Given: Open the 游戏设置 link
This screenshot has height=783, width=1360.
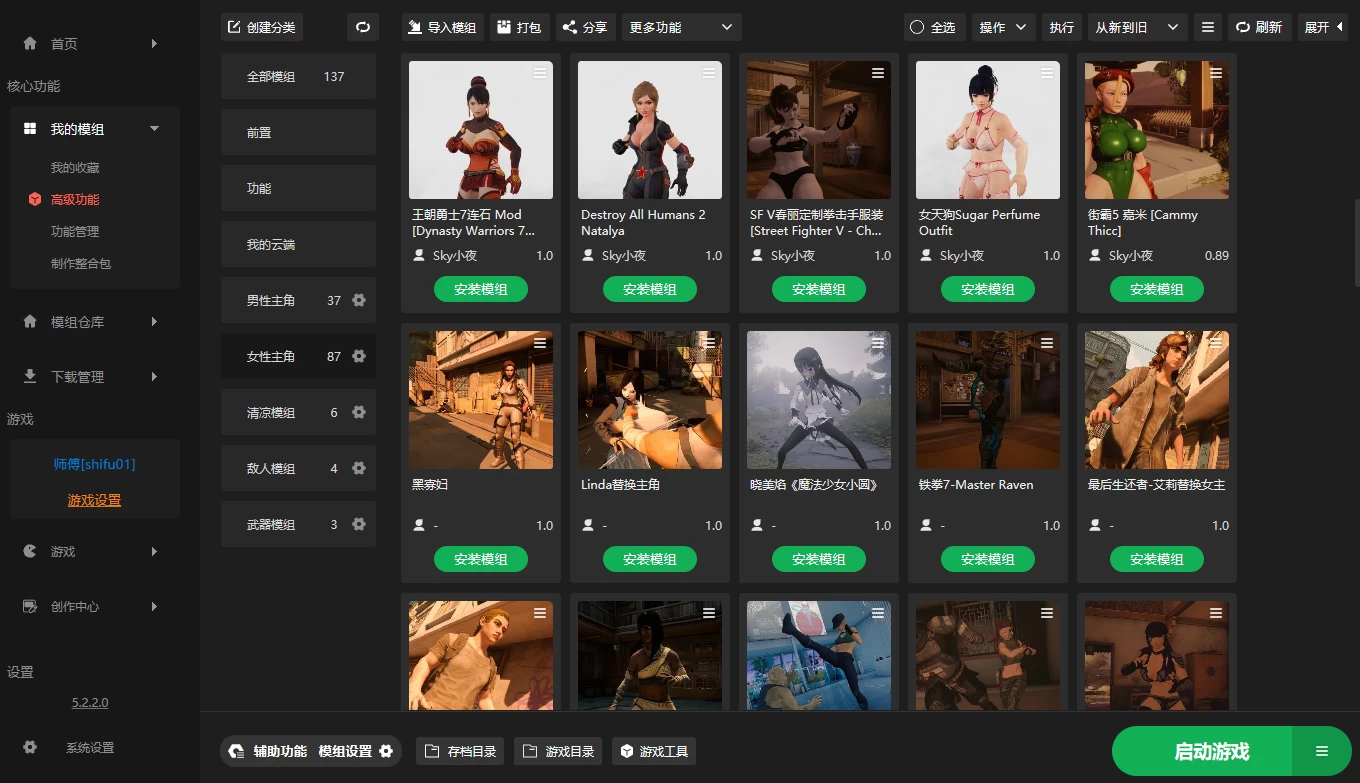Looking at the screenshot, I should point(93,499).
